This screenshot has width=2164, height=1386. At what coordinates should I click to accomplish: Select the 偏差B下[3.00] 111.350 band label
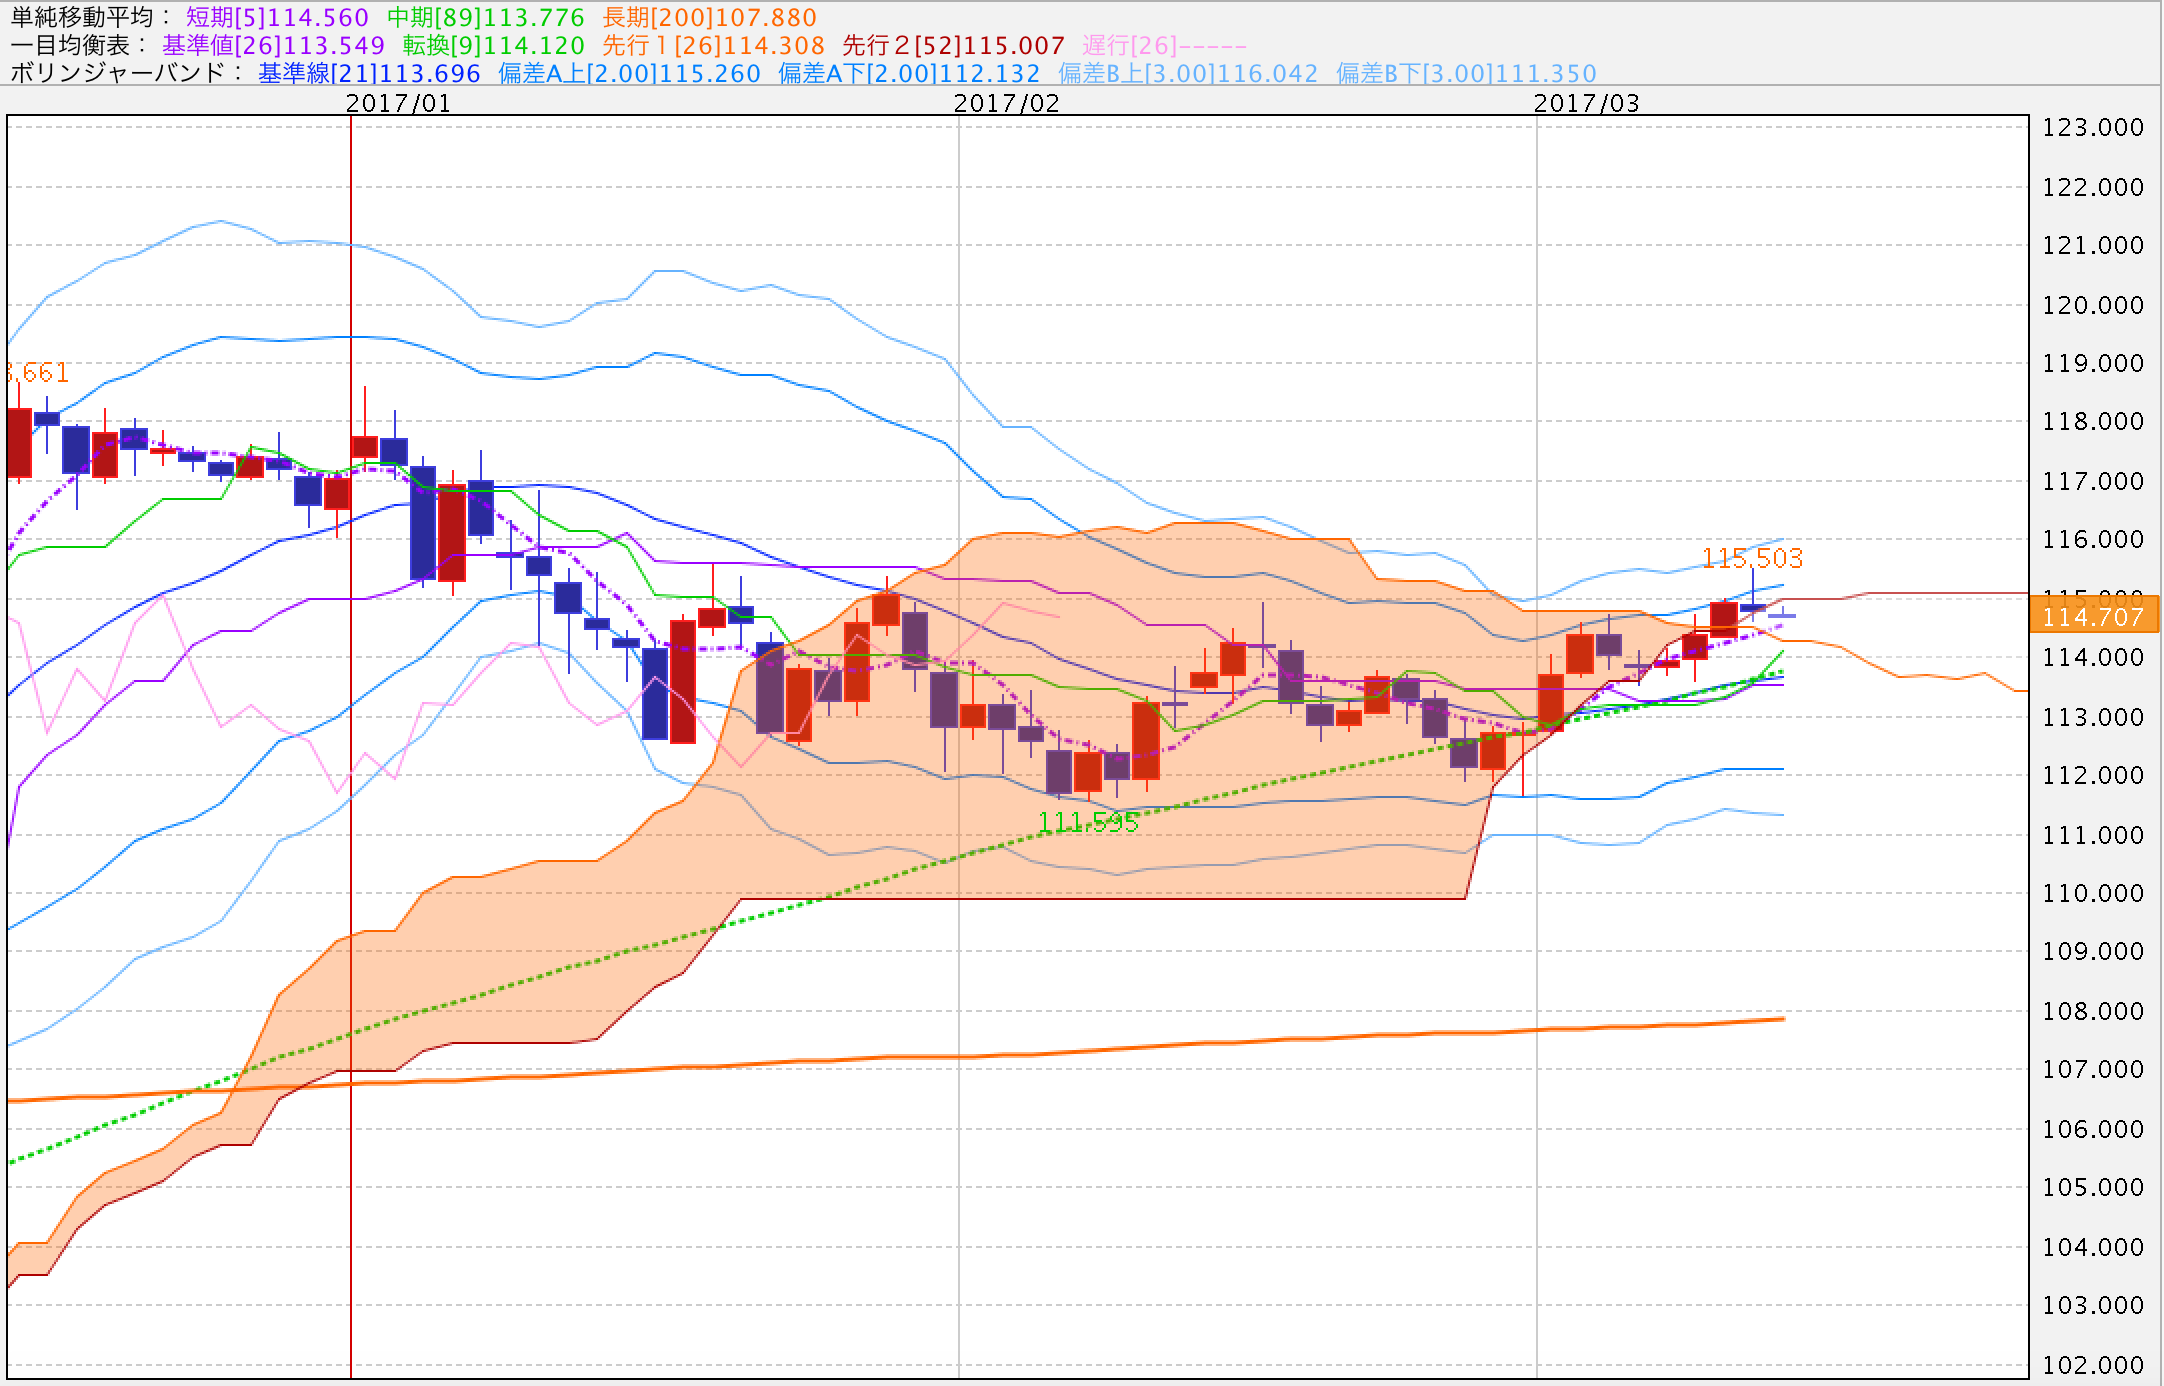(x=1466, y=73)
